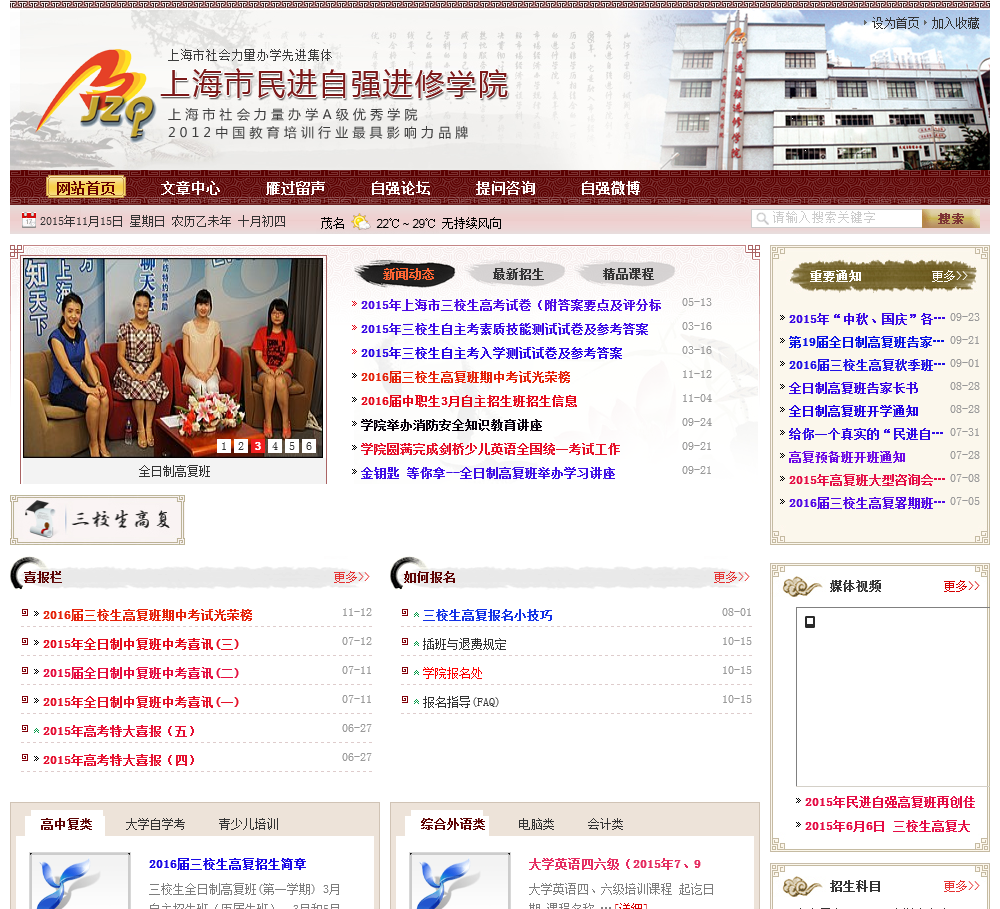Open notice 高复预备班开班通知
The width and height of the screenshot is (1000, 909).
pyautogui.click(x=847, y=457)
